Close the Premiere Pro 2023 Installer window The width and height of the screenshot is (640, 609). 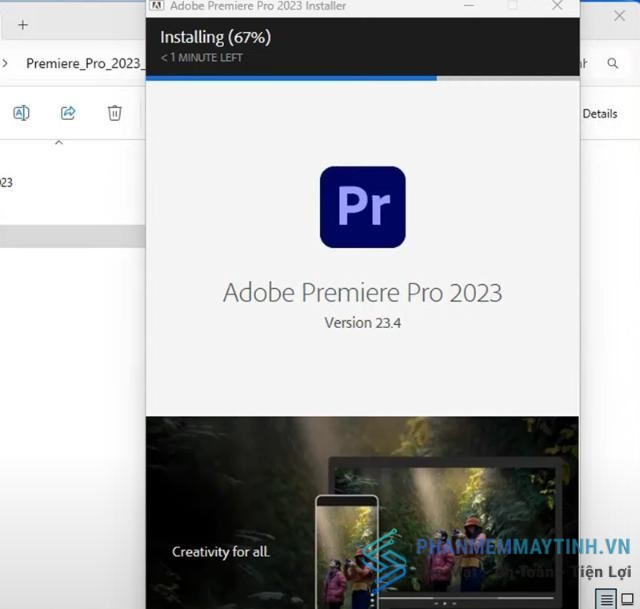coord(557,5)
